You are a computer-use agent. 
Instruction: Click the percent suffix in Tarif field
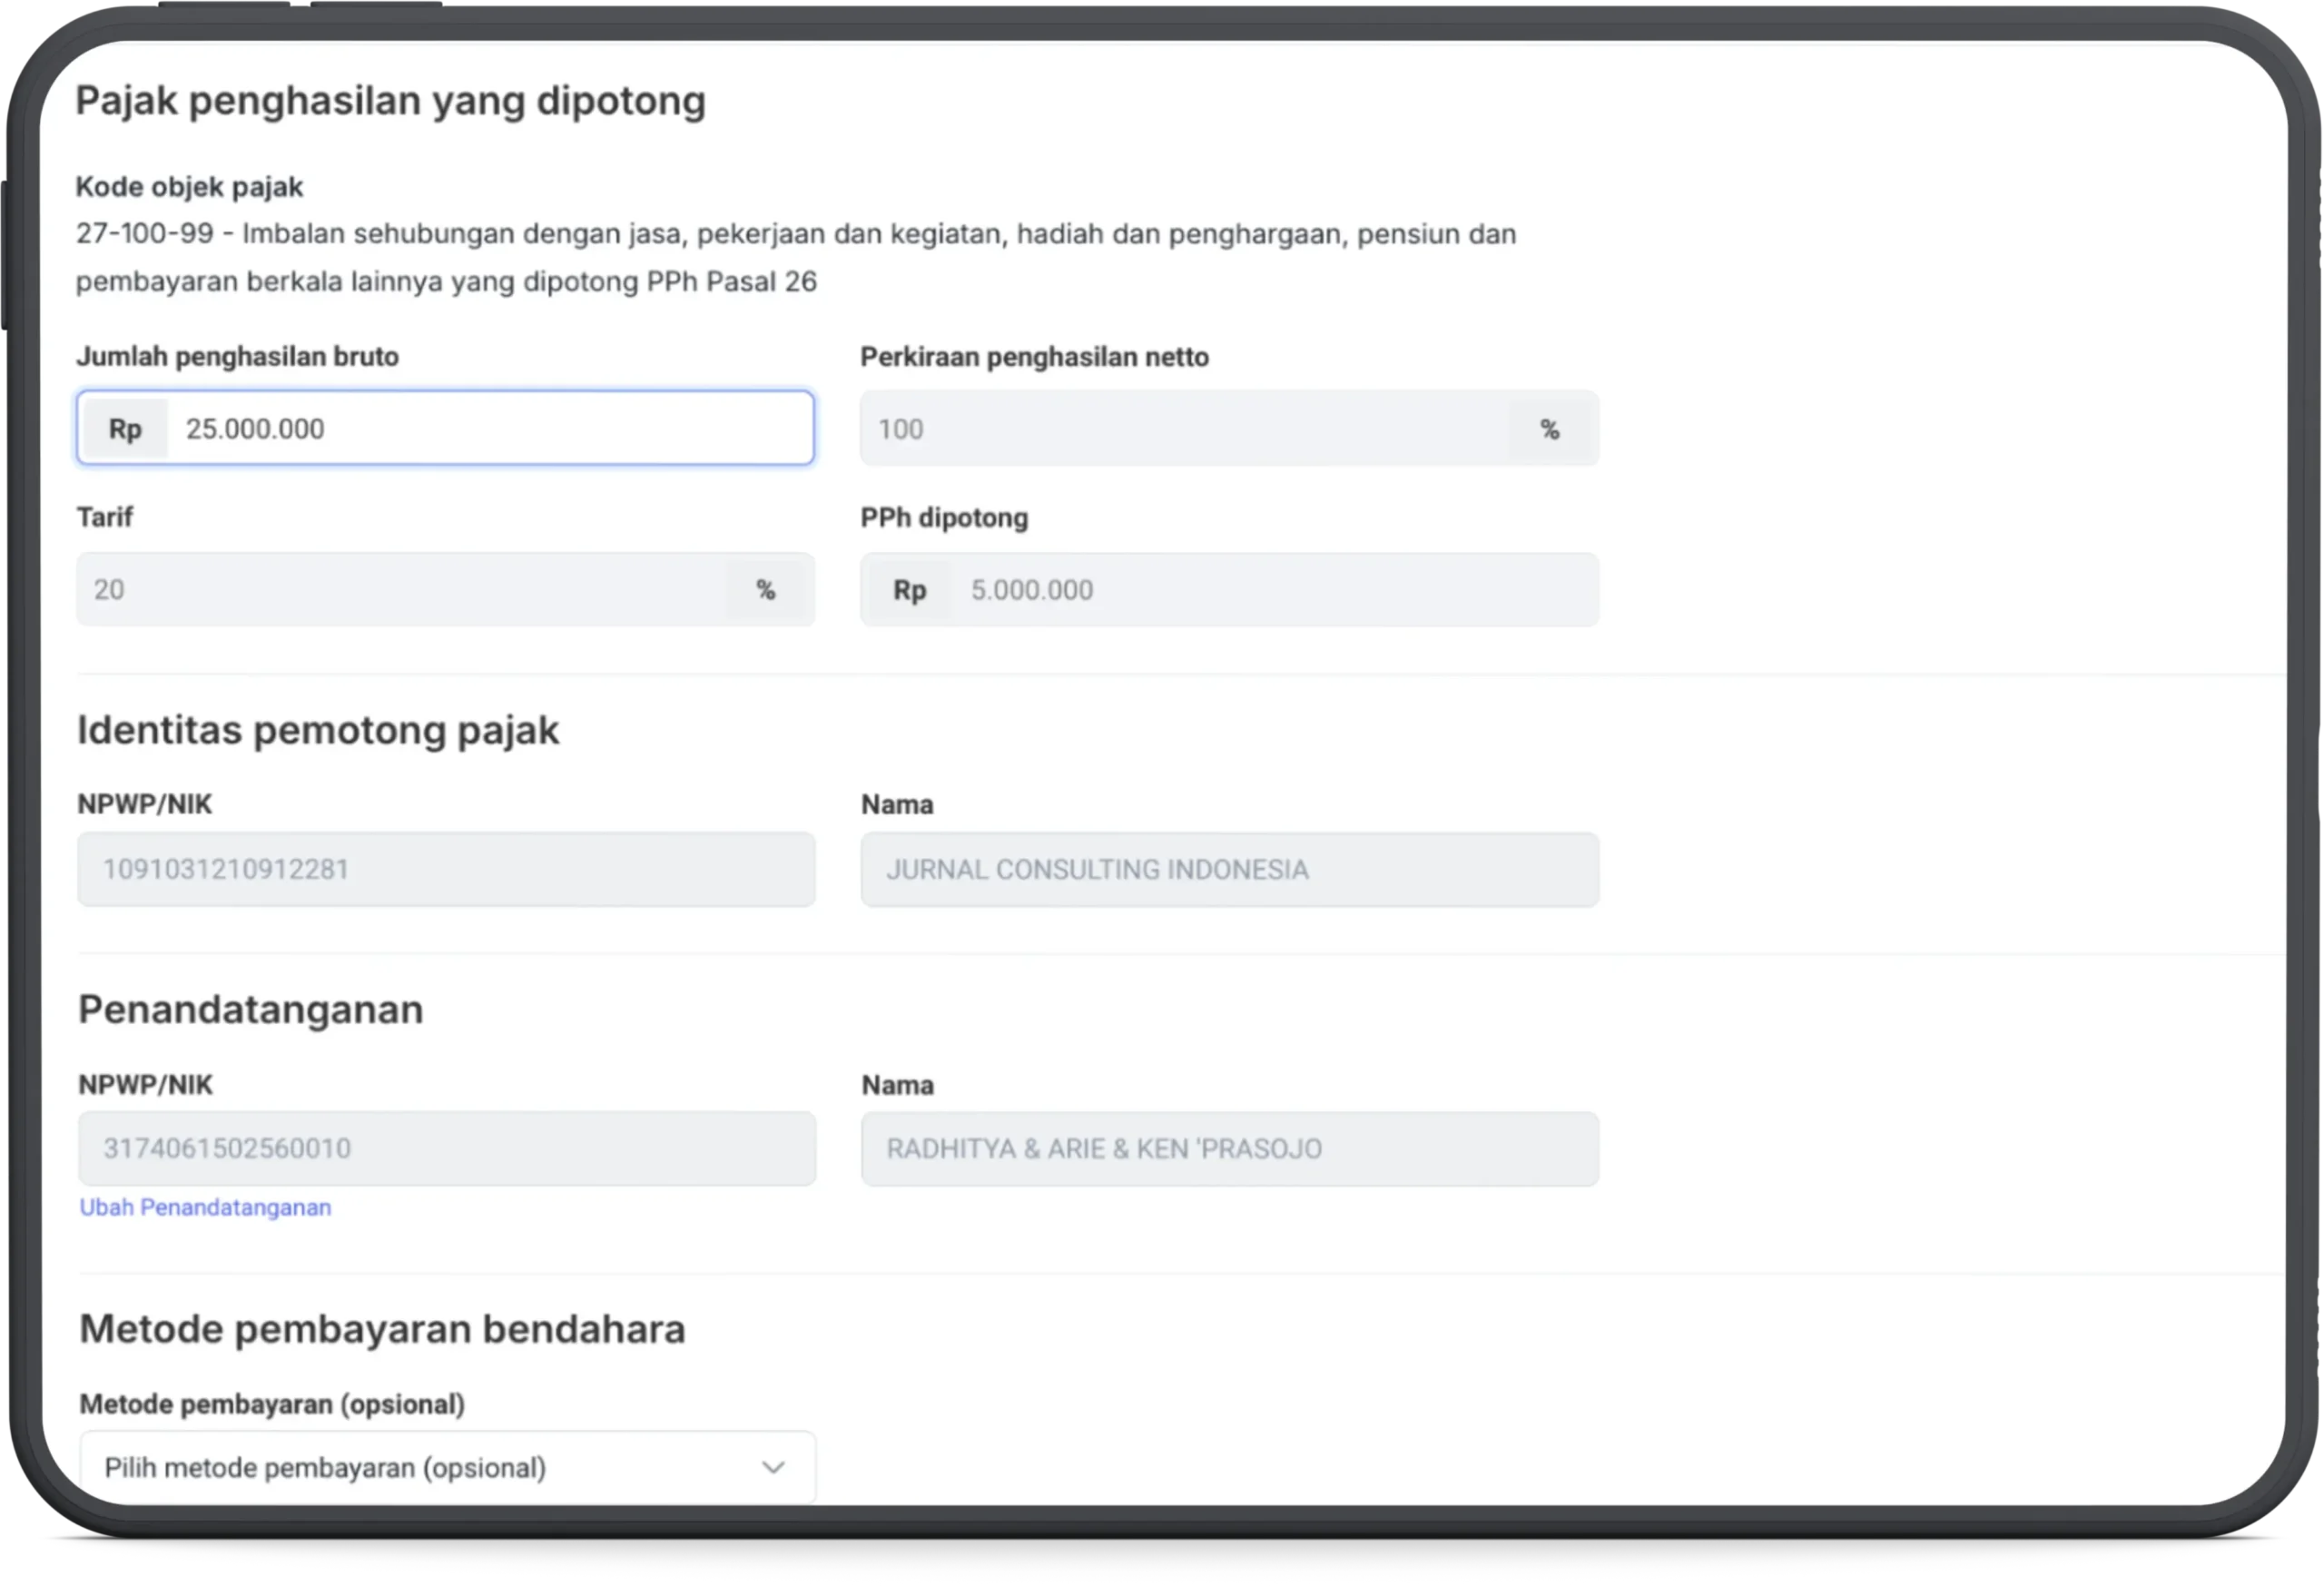pyautogui.click(x=765, y=590)
